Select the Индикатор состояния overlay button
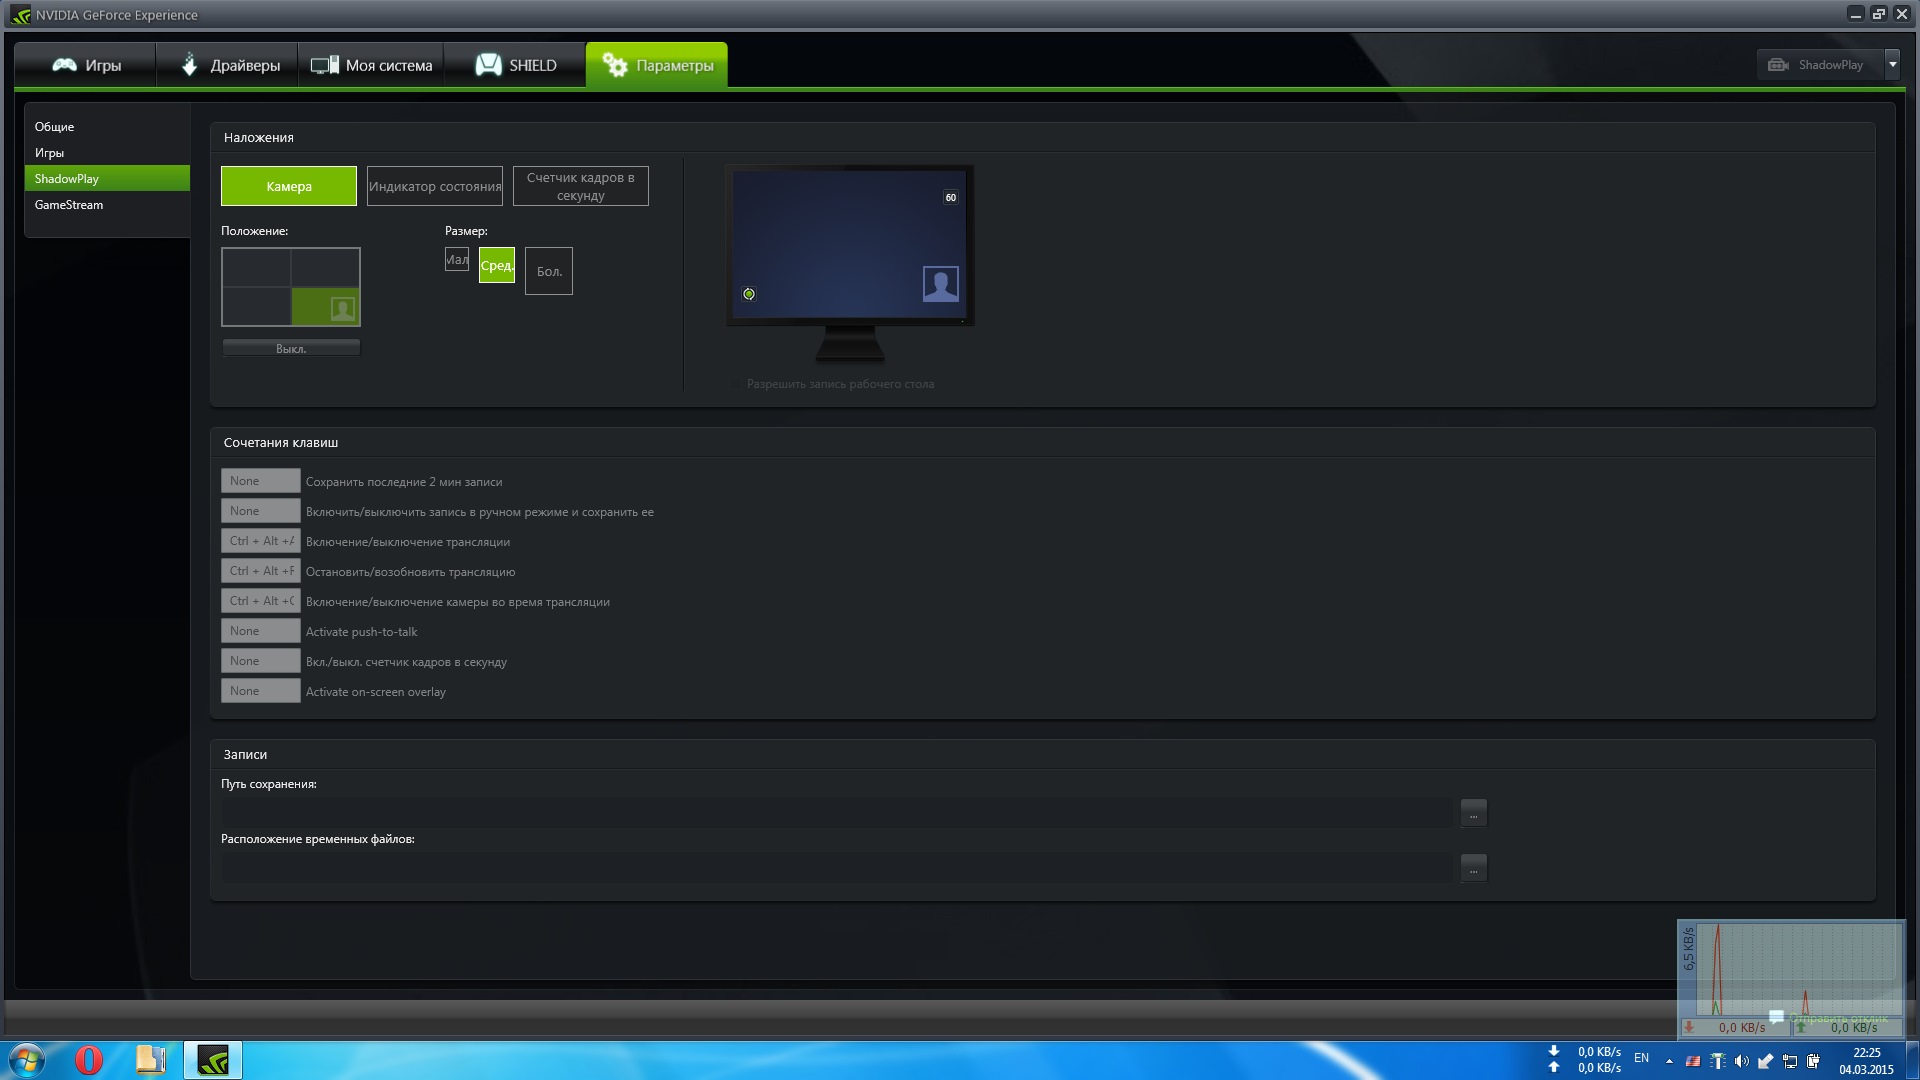Image resolution: width=1920 pixels, height=1080 pixels. 435,187
